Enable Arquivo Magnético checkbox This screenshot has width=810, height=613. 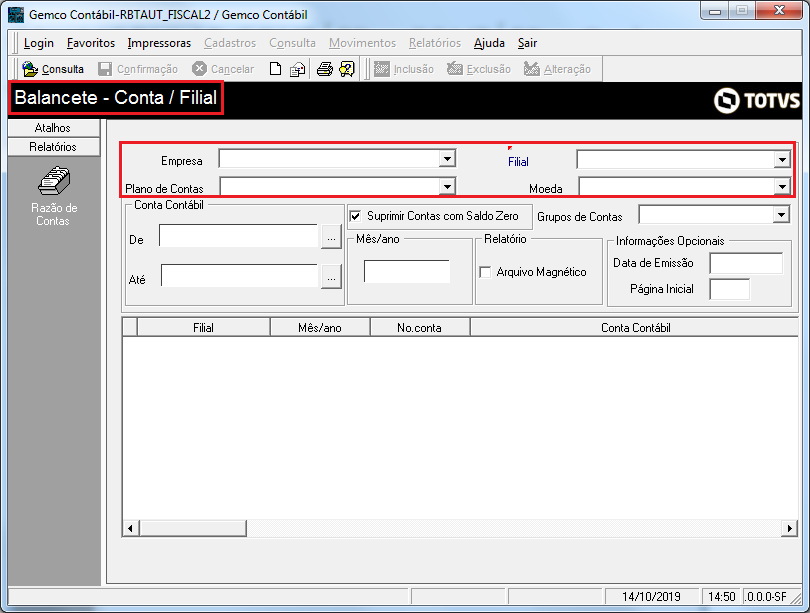485,272
